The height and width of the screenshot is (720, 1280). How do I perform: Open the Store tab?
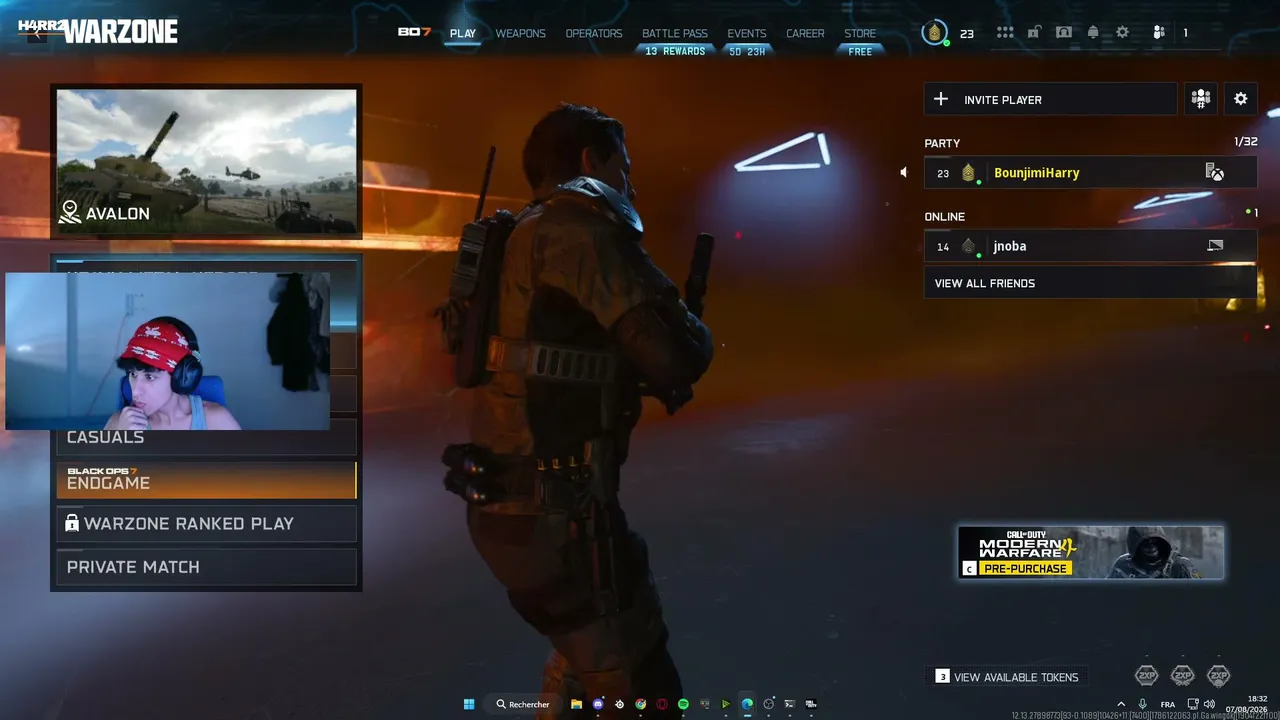pos(860,33)
